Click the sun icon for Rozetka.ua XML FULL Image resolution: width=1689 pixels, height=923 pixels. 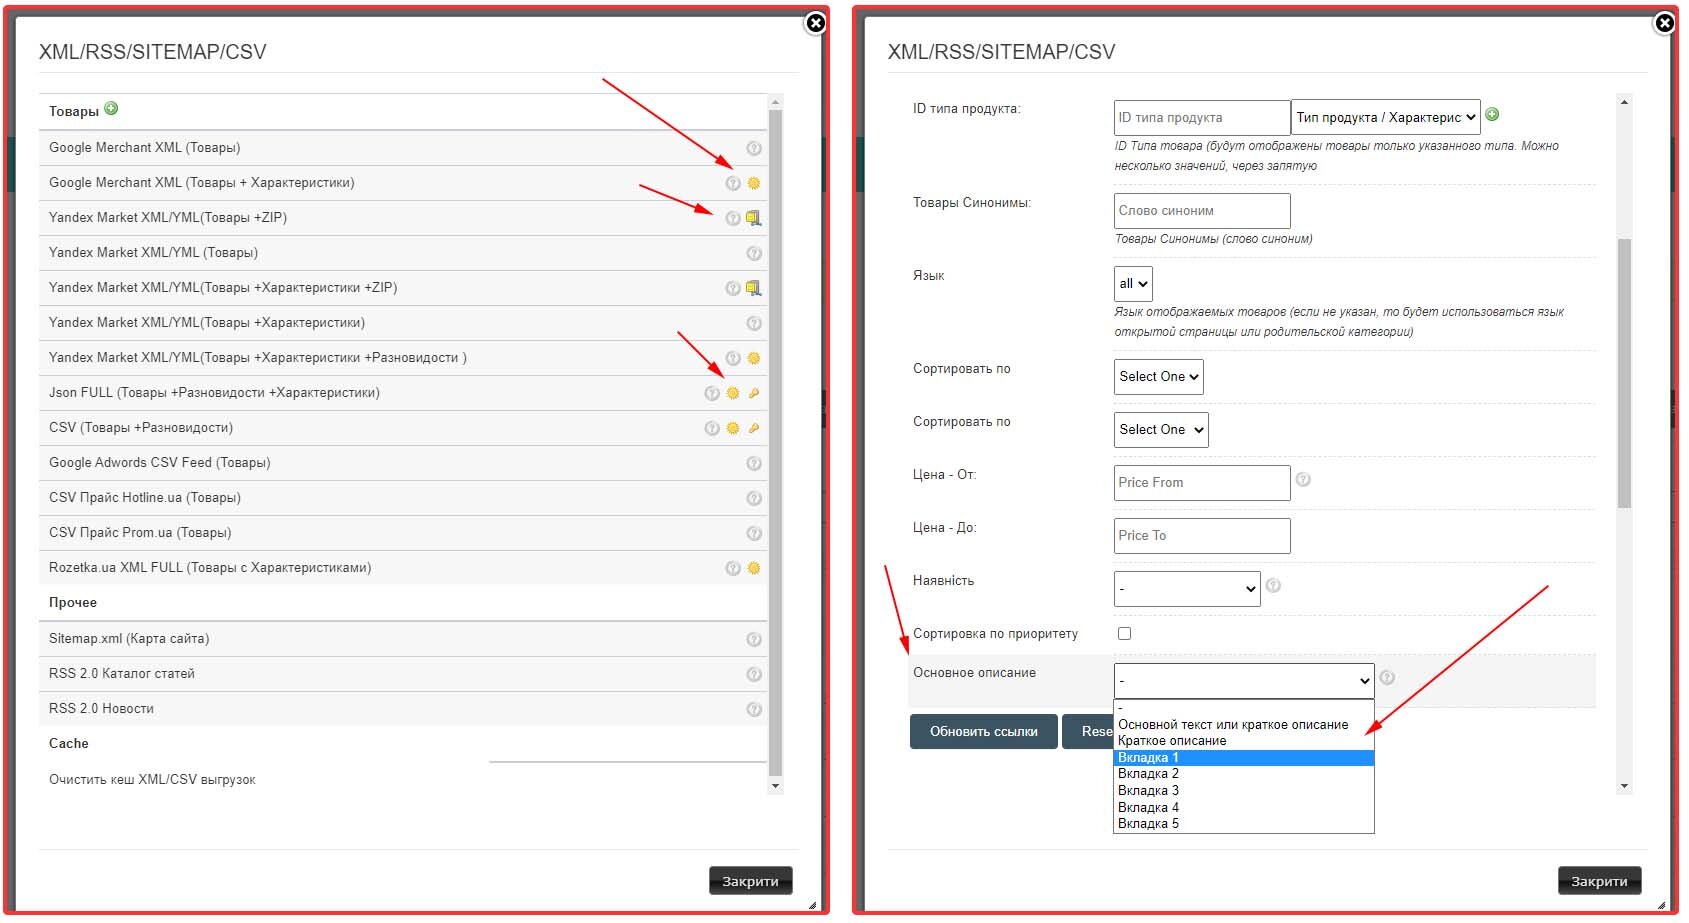point(755,567)
